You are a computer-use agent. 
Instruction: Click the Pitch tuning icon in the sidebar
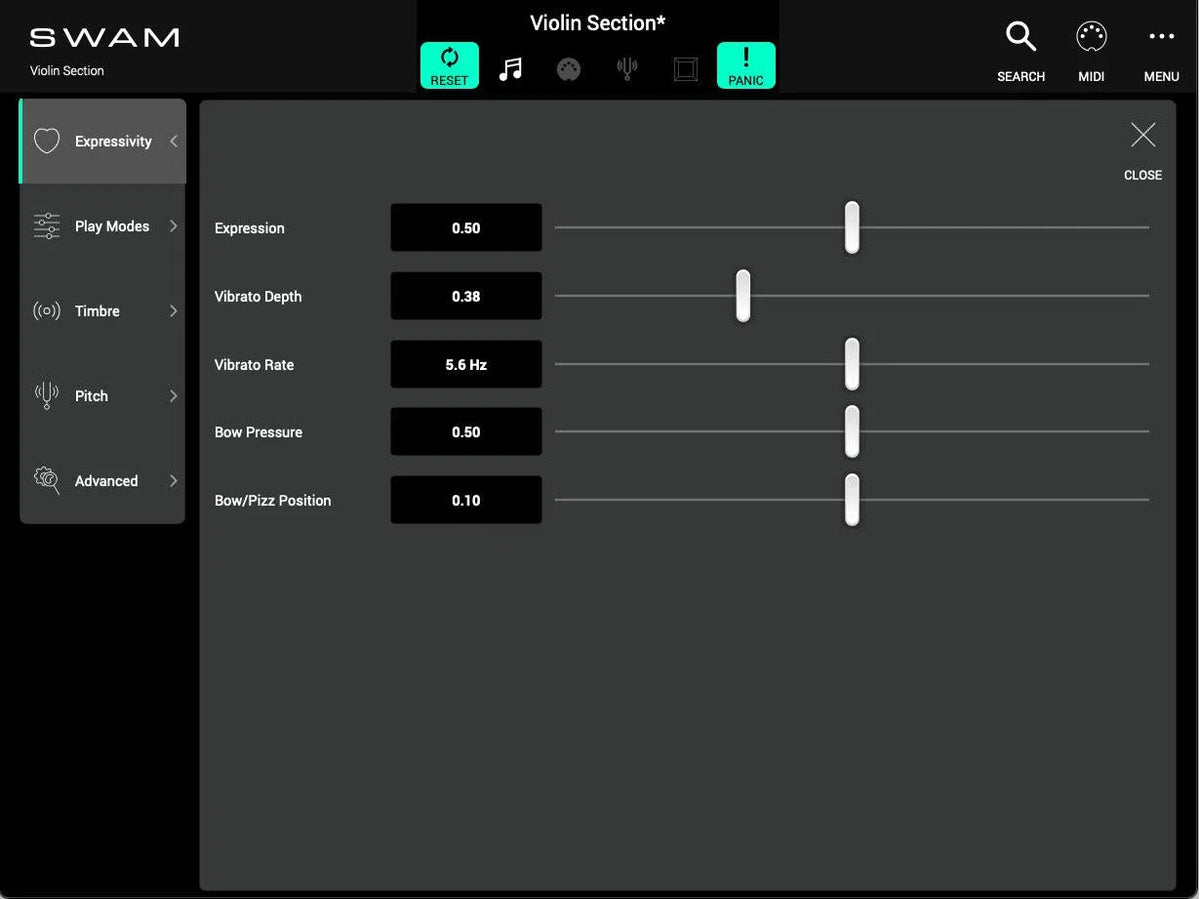(x=46, y=395)
